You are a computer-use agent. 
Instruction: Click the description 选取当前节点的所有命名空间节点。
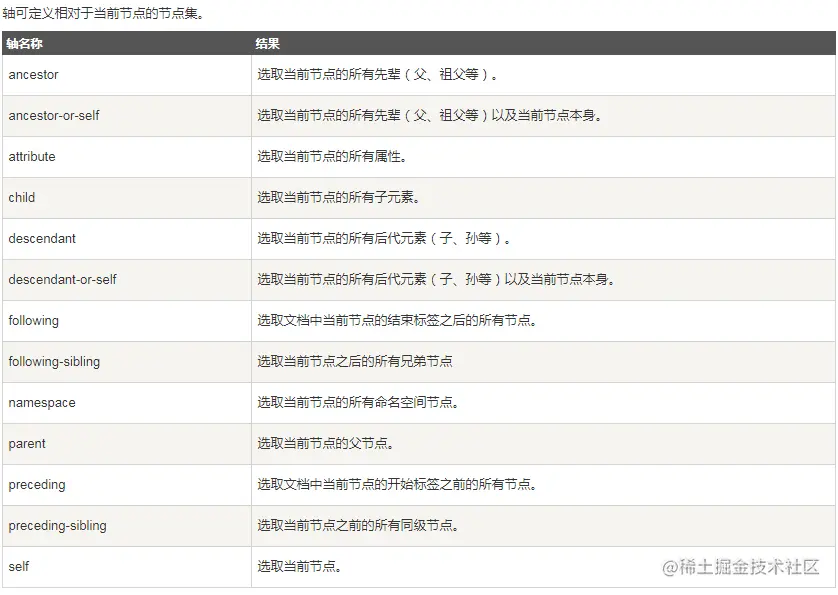click(358, 403)
